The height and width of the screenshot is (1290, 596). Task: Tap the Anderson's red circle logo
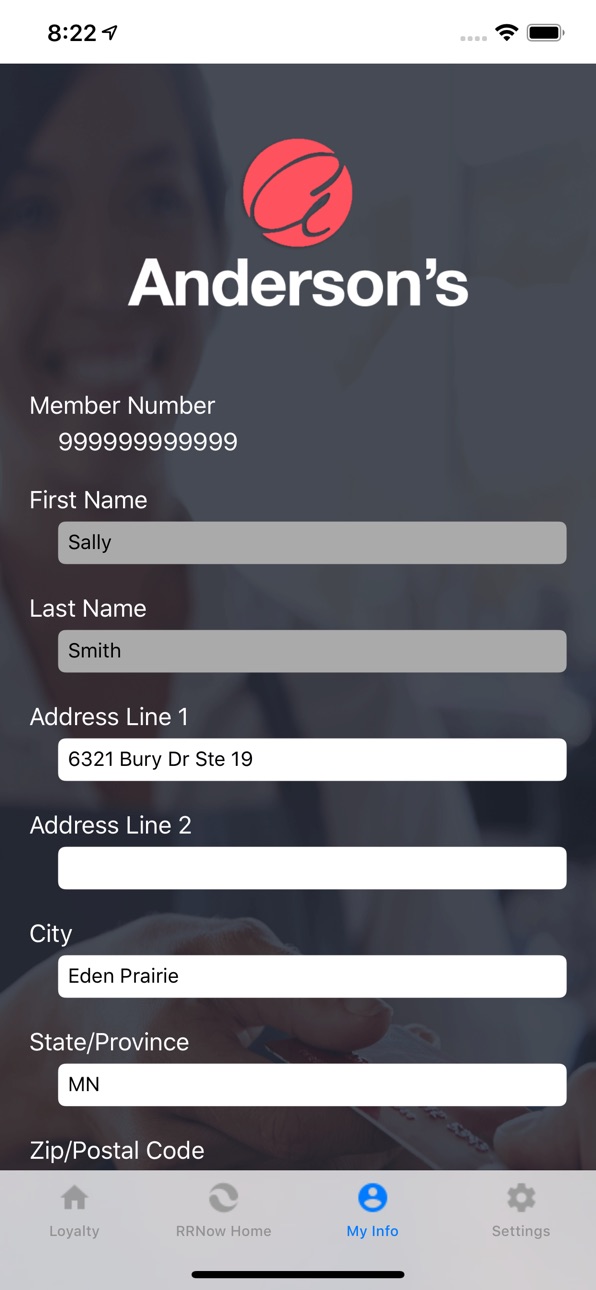click(x=298, y=193)
